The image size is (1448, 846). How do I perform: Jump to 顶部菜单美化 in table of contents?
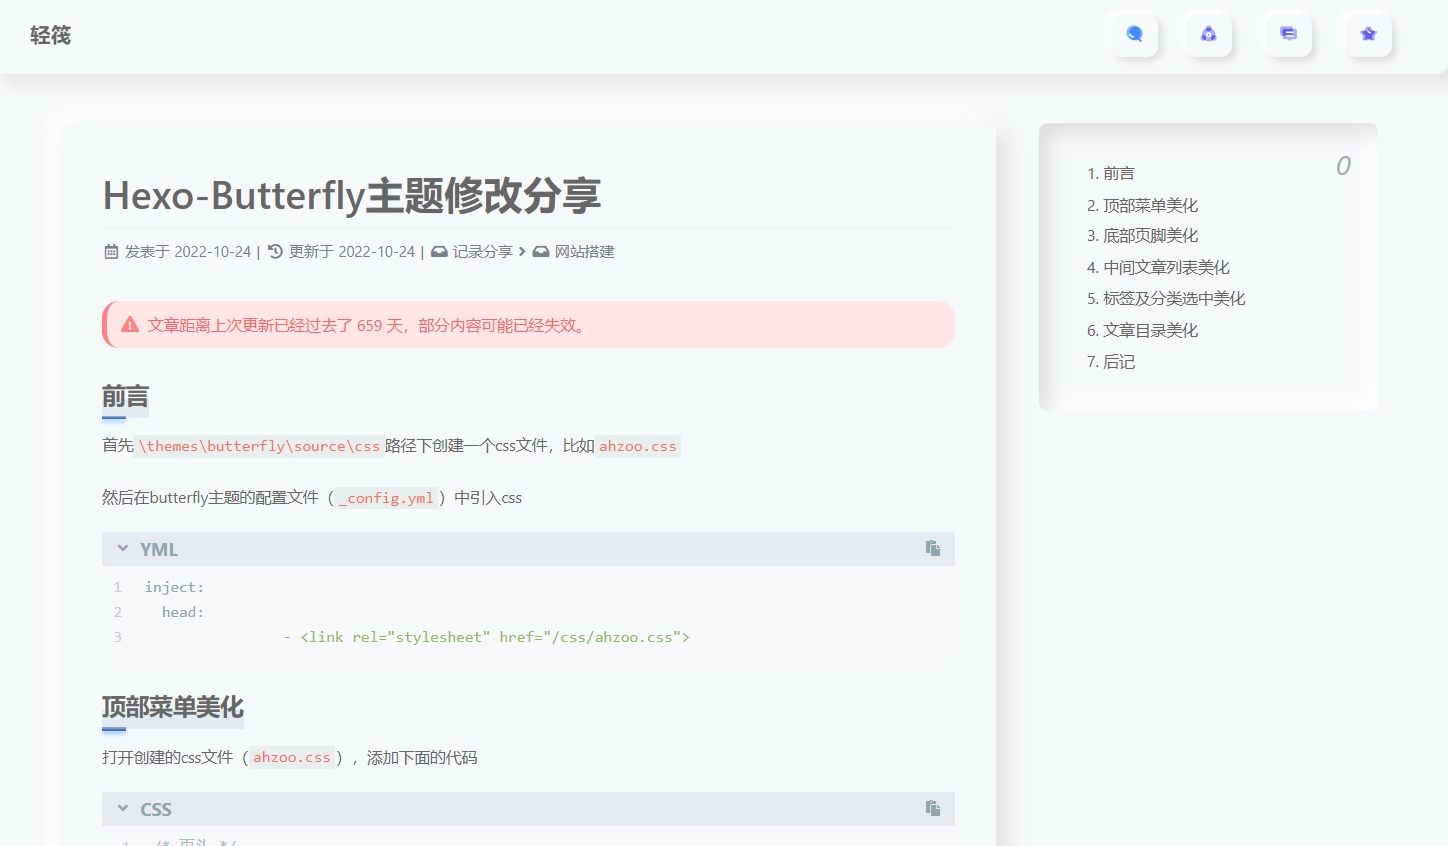click(x=1150, y=205)
